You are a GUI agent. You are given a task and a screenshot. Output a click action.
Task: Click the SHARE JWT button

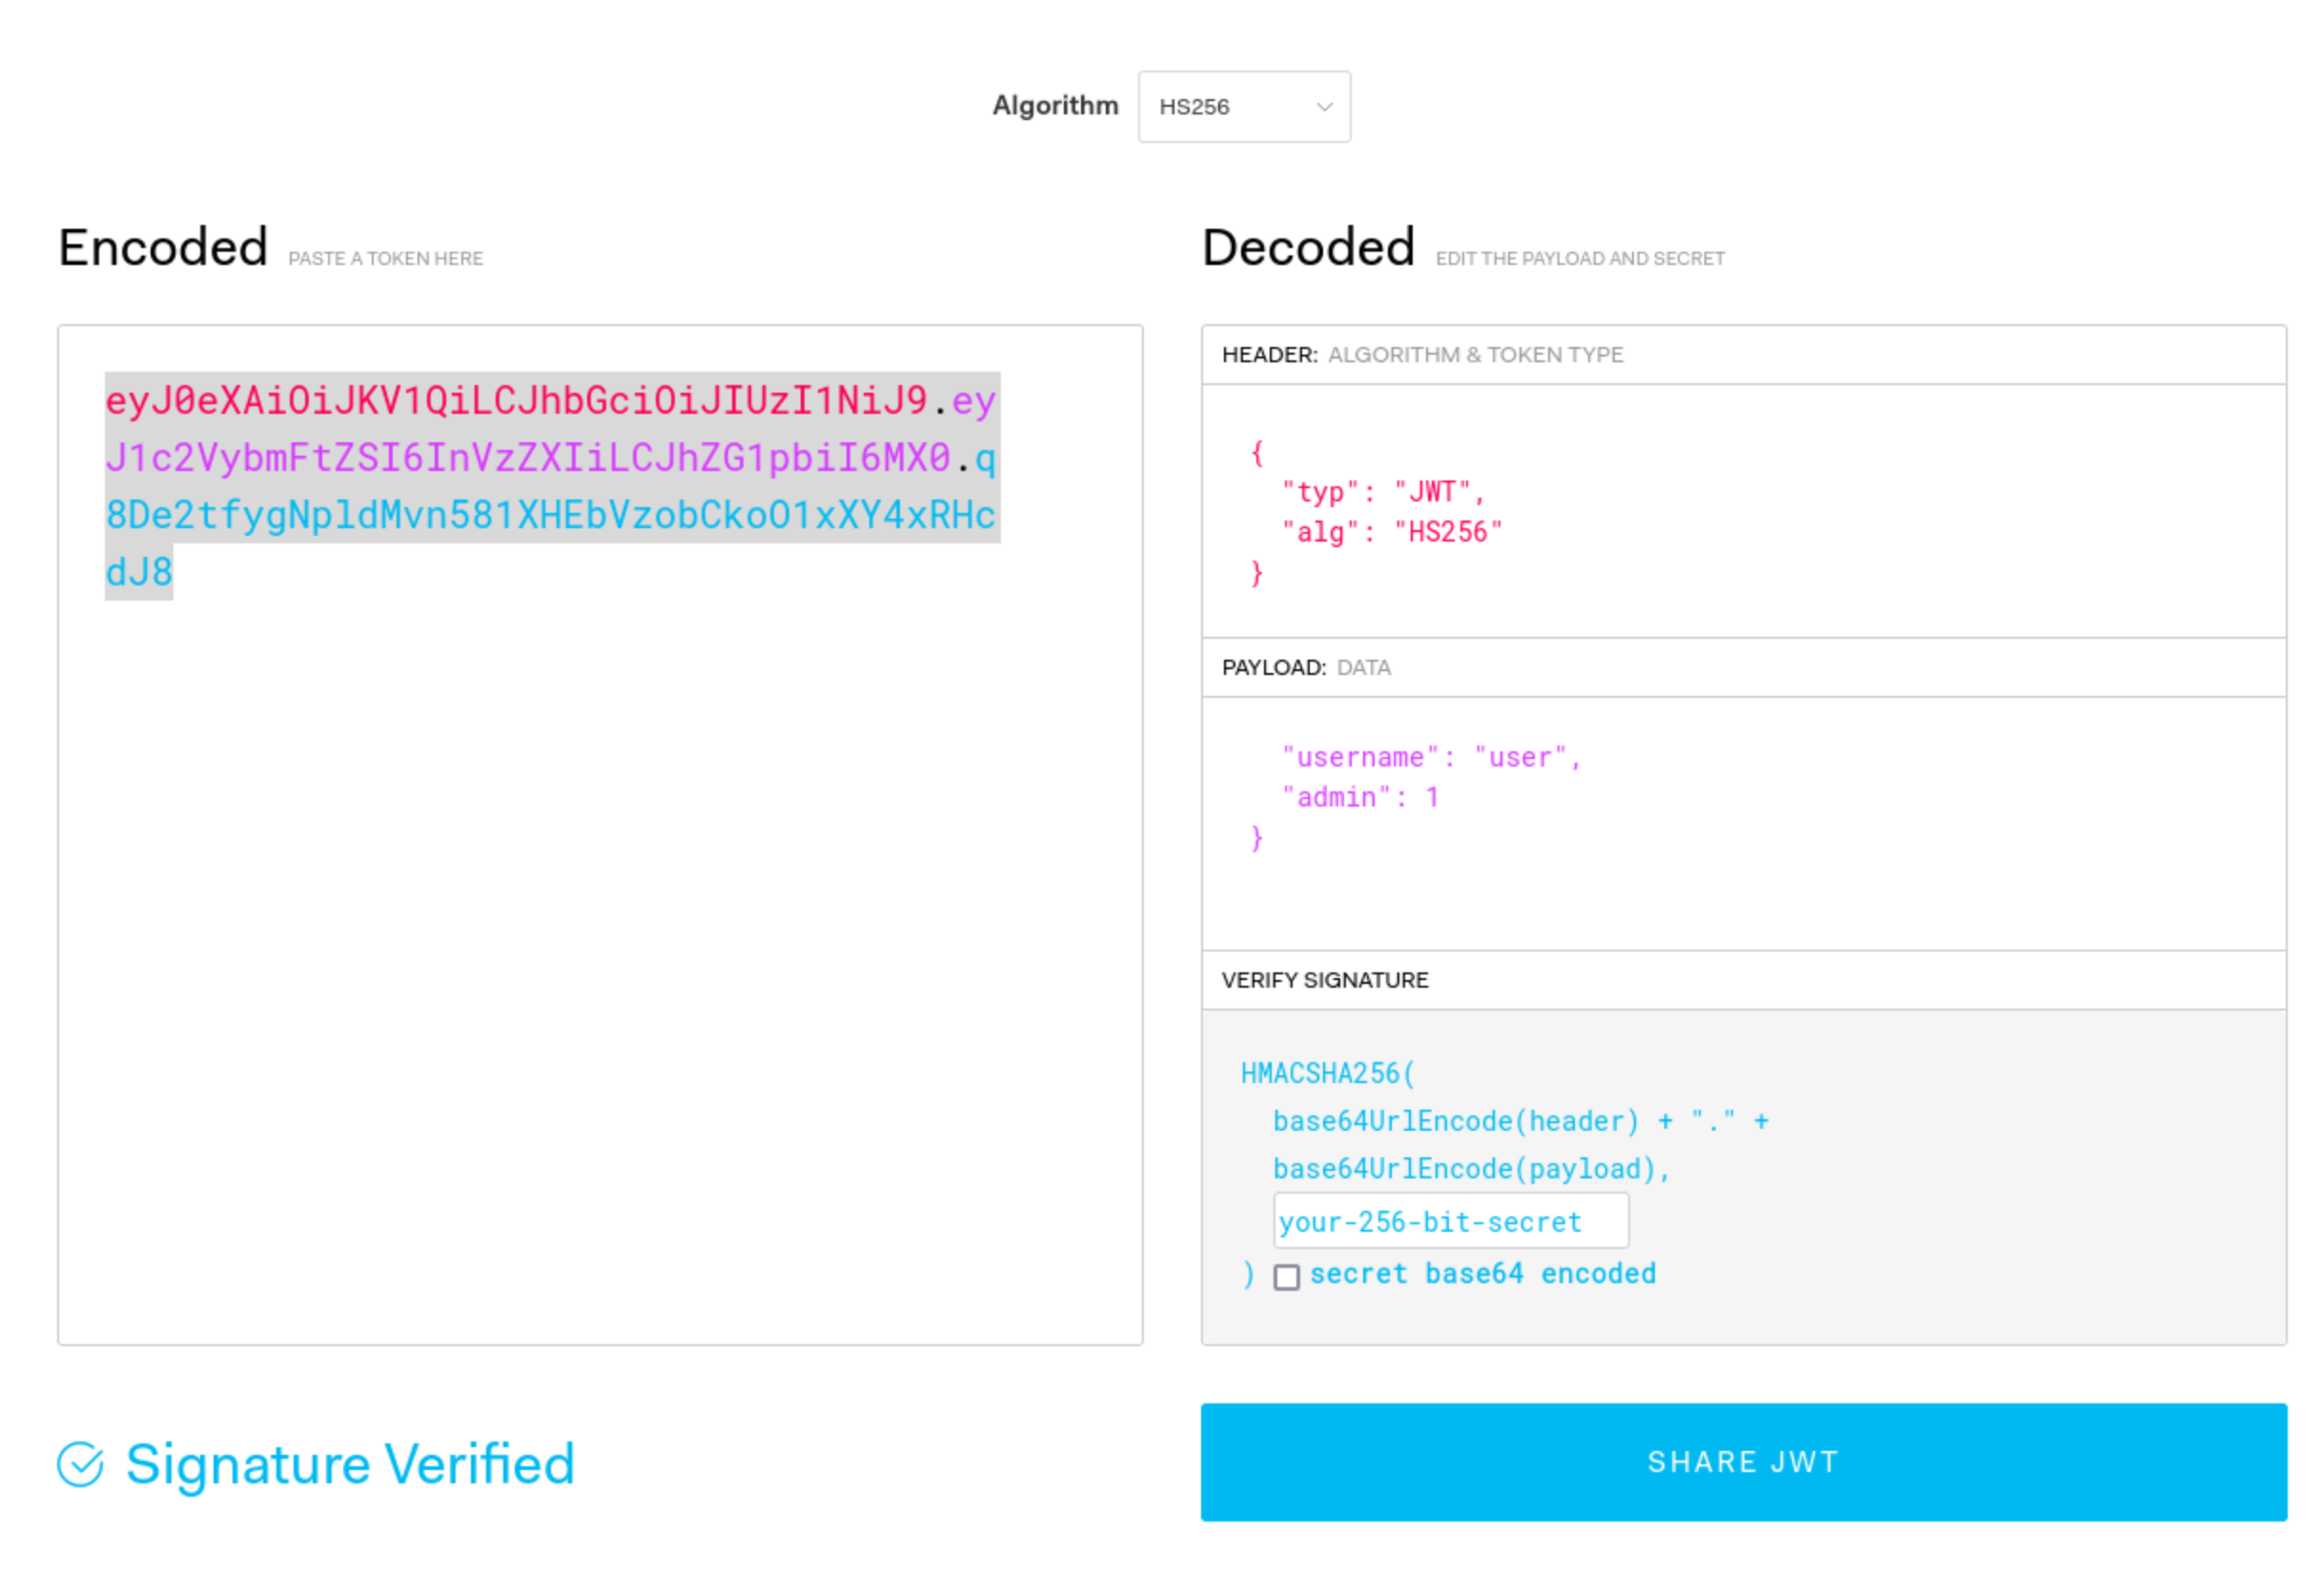coord(1743,1462)
